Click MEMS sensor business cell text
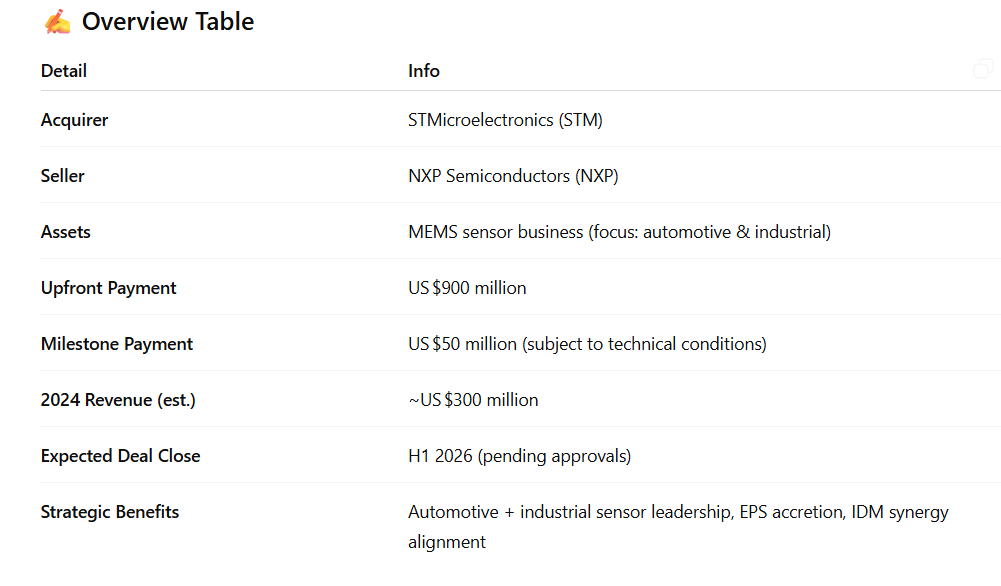Image resolution: width=1001 pixels, height=586 pixels. [x=619, y=232]
